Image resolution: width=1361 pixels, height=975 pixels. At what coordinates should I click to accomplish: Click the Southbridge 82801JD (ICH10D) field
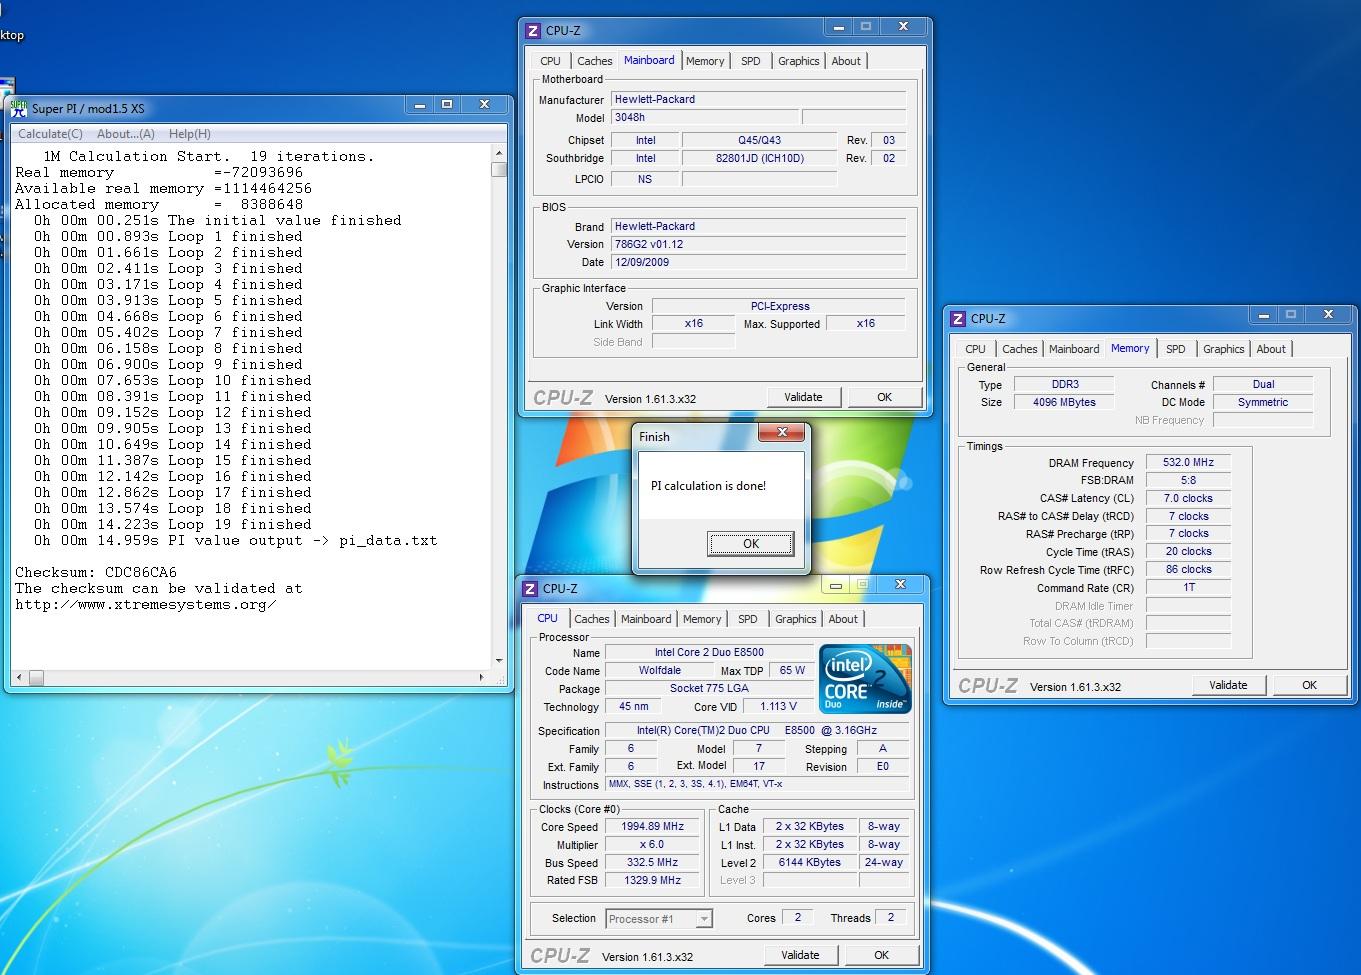coord(759,158)
